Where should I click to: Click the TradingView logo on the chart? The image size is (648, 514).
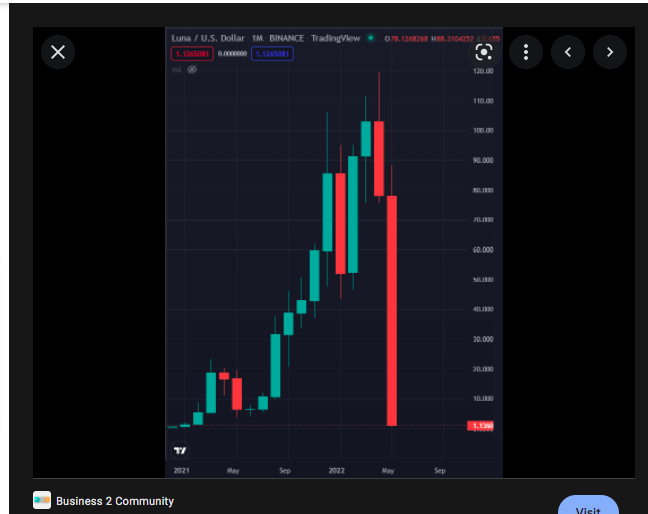click(x=180, y=450)
